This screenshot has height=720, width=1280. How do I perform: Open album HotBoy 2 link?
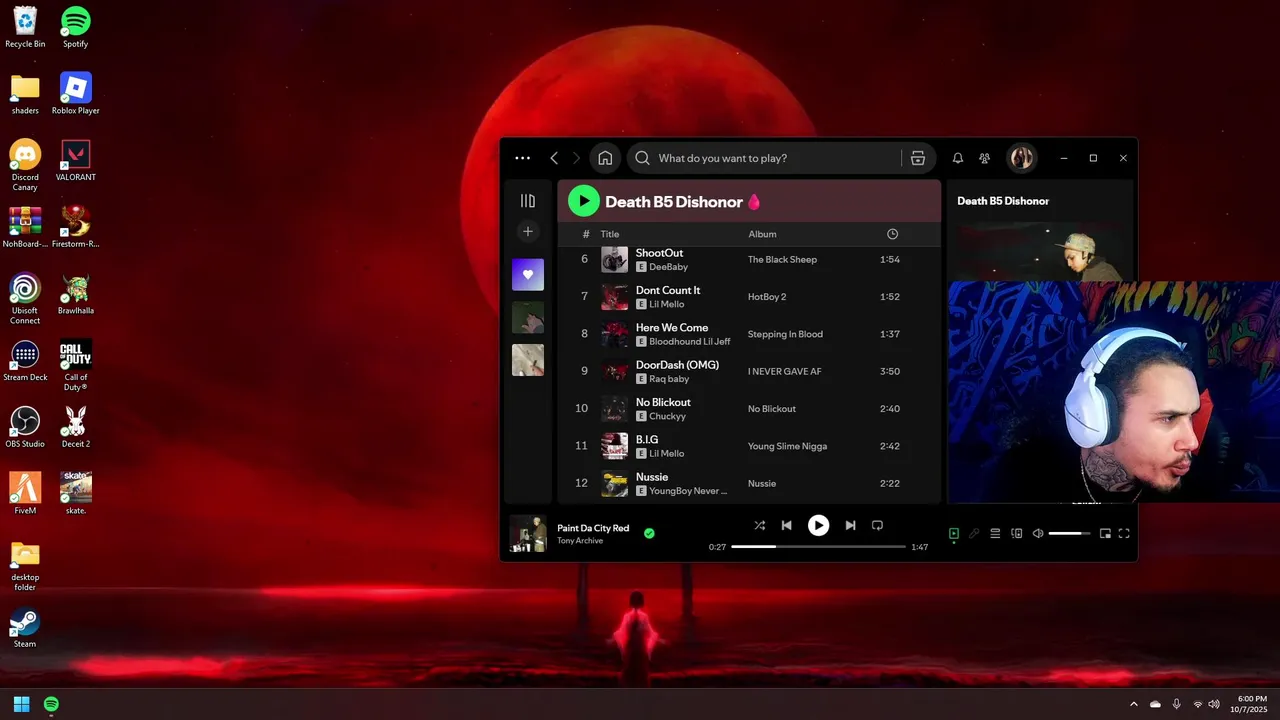point(767,297)
